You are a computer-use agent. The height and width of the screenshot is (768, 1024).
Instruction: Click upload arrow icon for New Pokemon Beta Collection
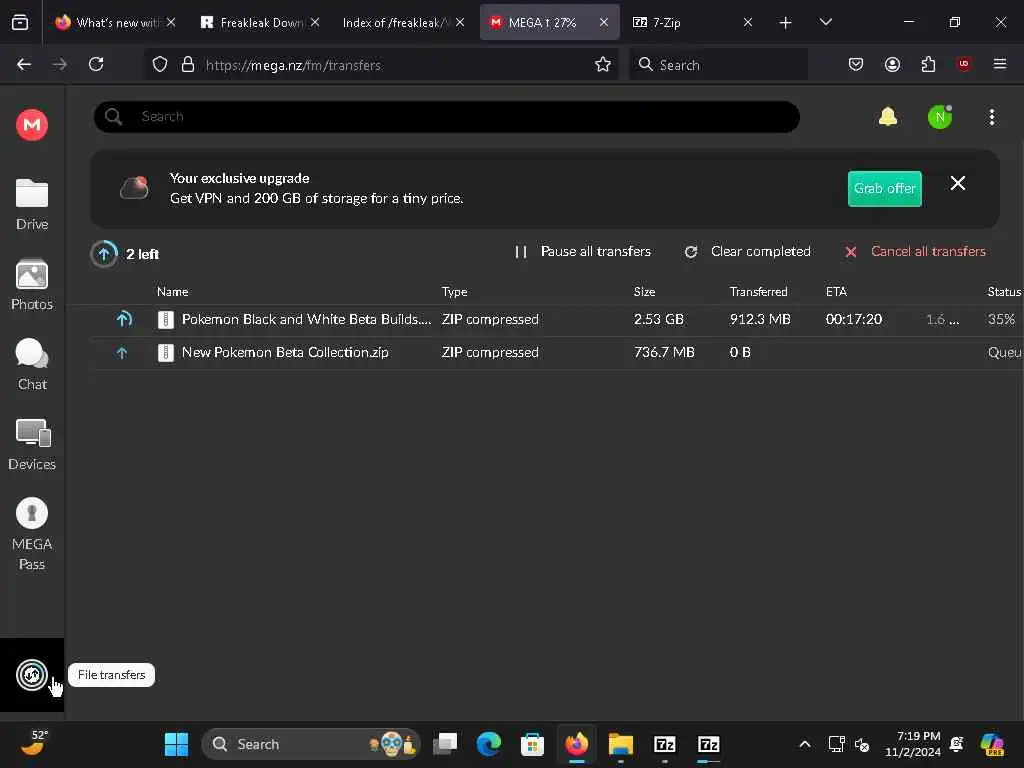tap(121, 353)
